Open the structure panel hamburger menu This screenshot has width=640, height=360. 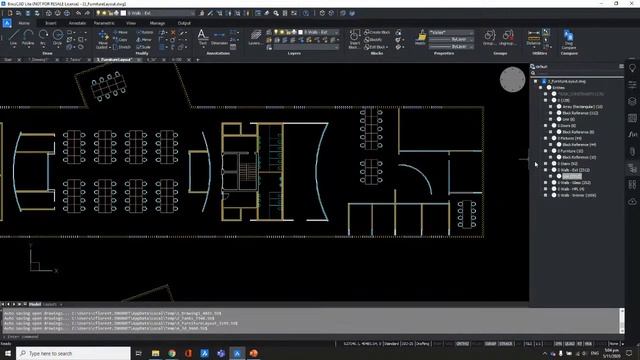(x=621, y=66)
